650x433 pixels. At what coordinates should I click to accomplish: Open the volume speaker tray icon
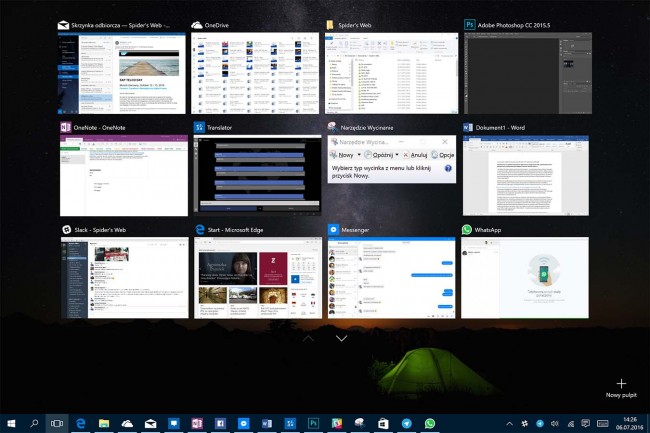click(x=555, y=423)
